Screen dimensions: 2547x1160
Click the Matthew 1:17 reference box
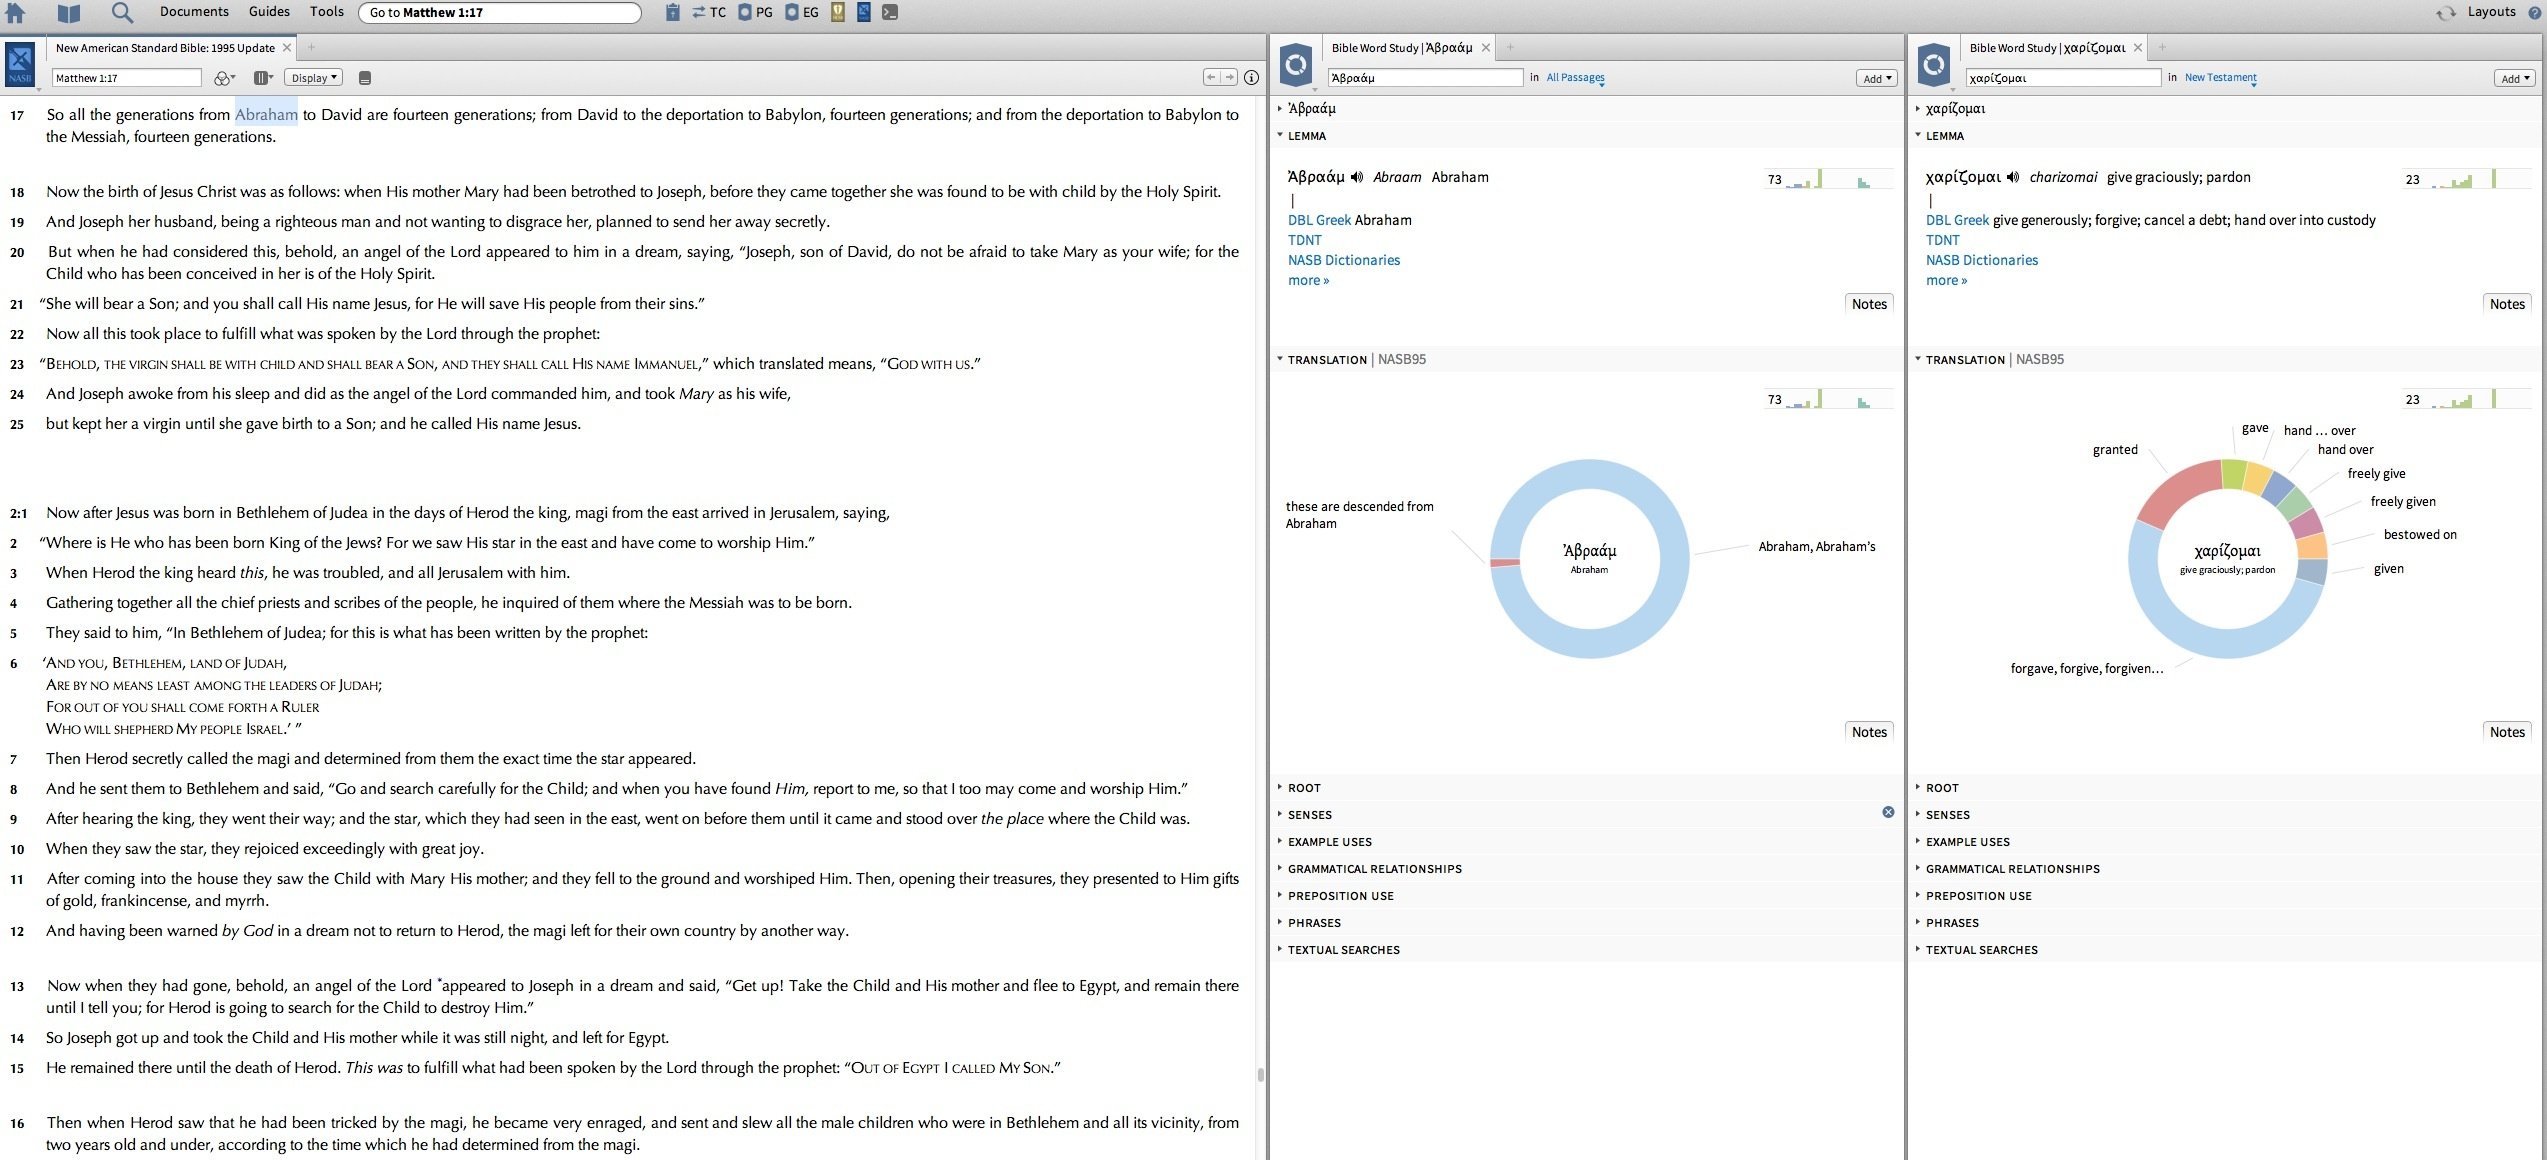[126, 78]
